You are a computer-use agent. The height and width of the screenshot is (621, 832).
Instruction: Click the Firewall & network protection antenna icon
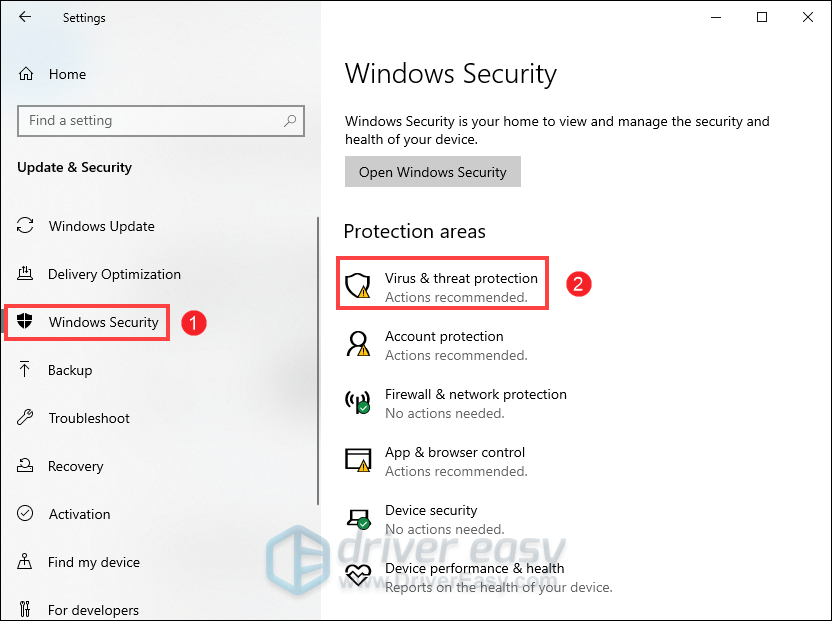[358, 402]
